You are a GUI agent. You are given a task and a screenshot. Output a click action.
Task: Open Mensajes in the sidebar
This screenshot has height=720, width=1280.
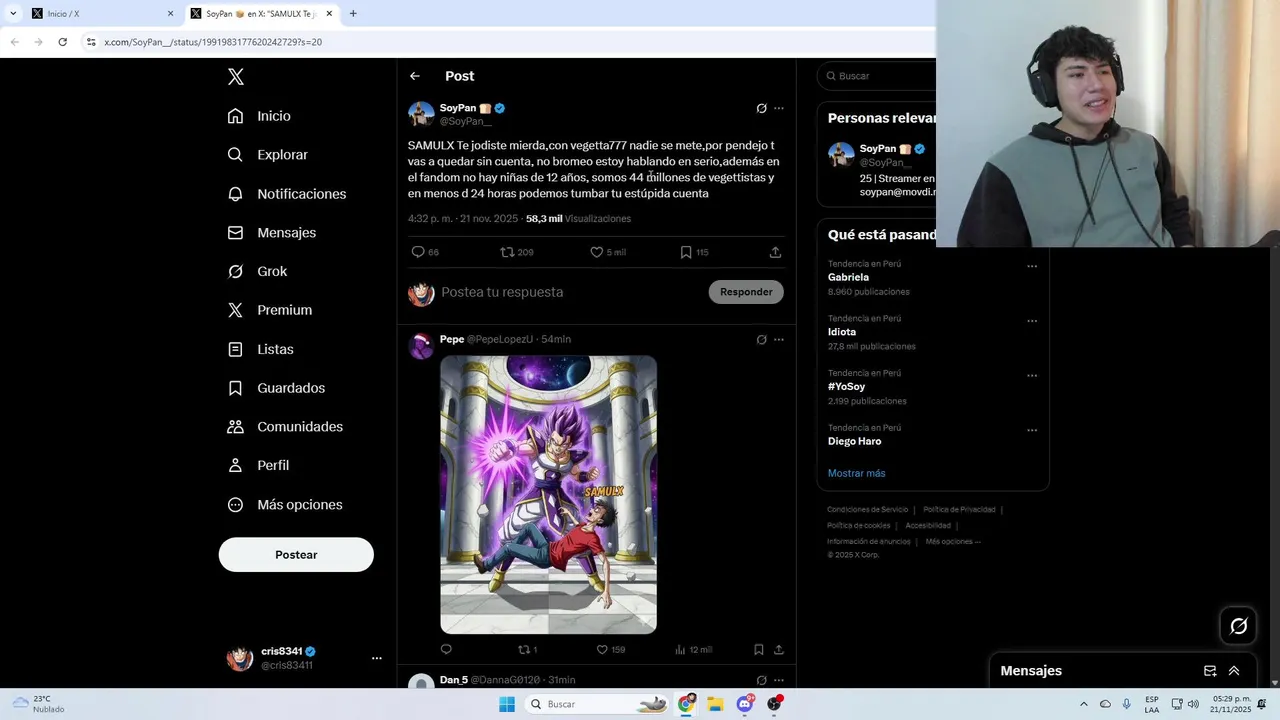pyautogui.click(x=271, y=232)
